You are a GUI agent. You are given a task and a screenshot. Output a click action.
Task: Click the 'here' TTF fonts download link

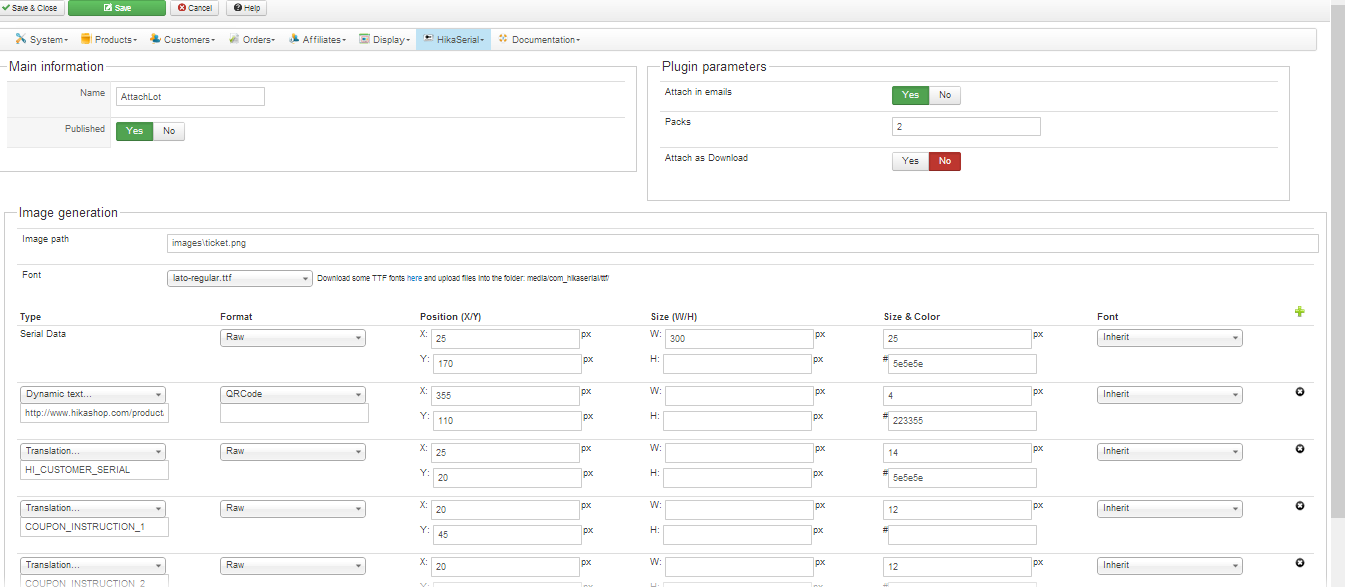click(414, 279)
